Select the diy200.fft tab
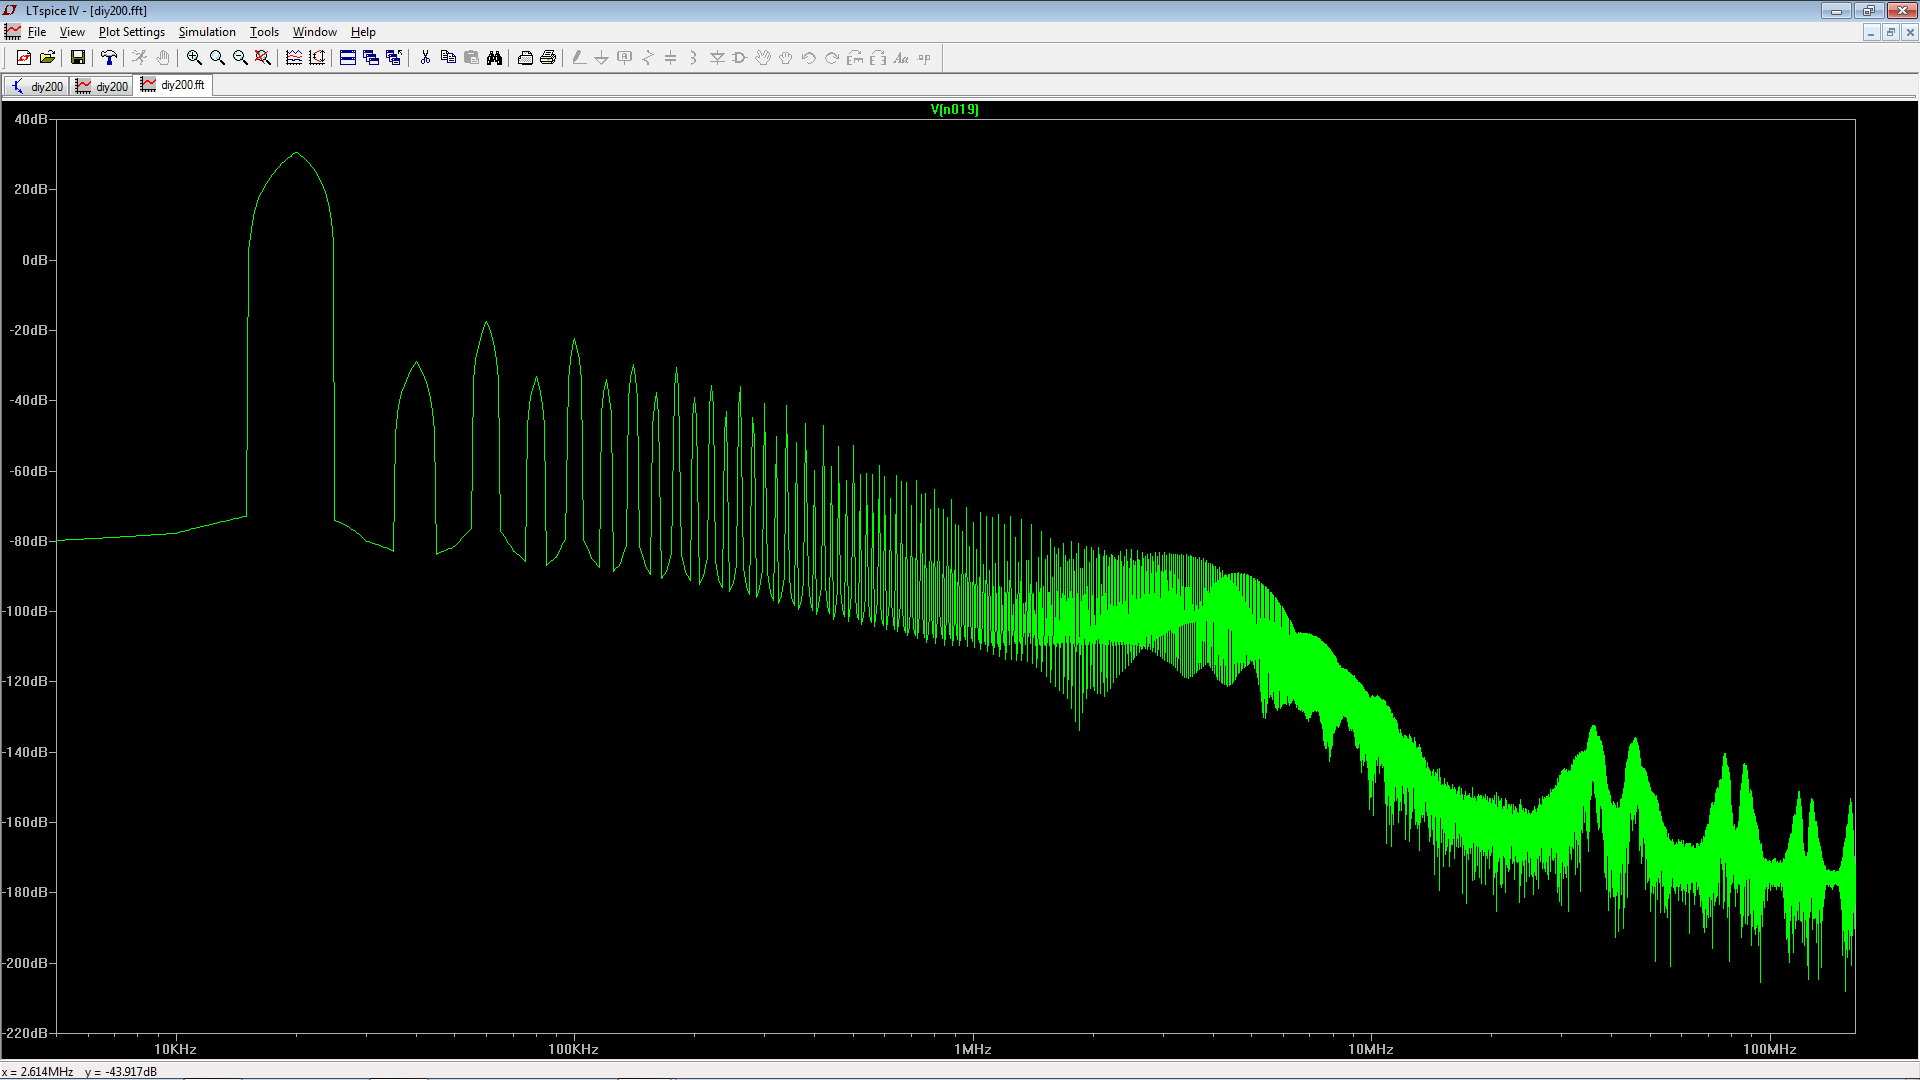 (174, 86)
